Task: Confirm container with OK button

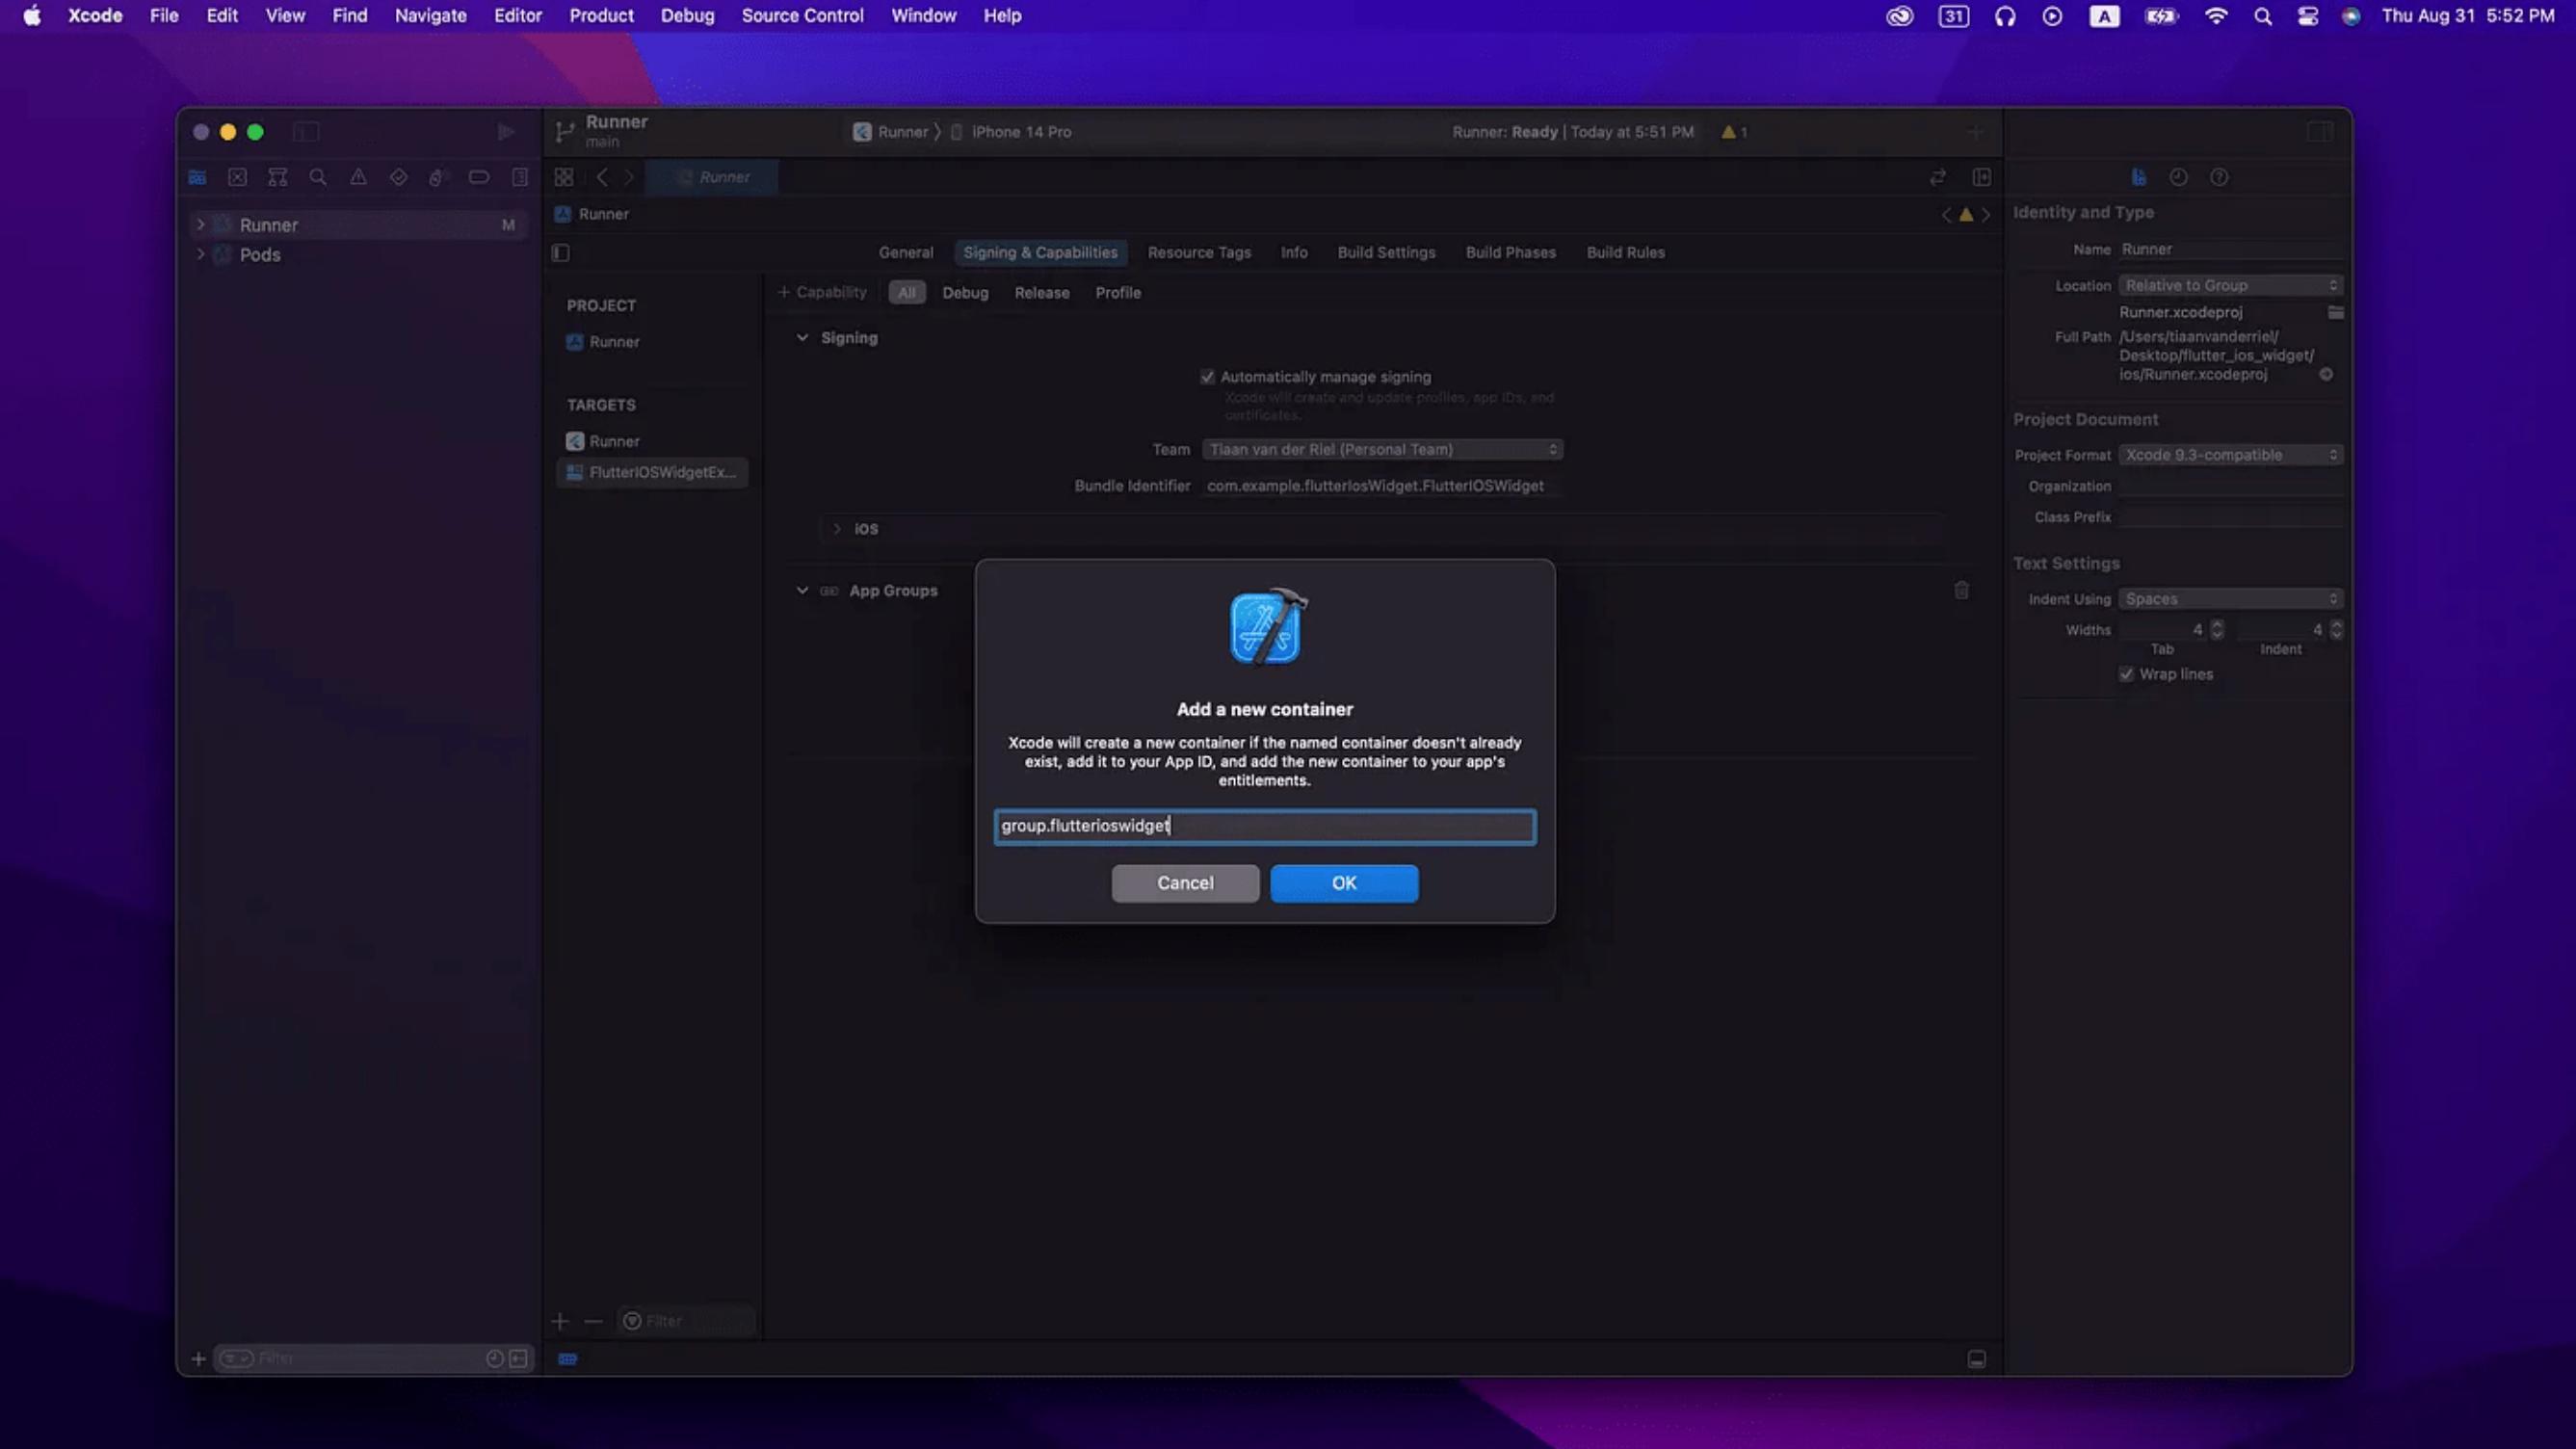Action: pyautogui.click(x=1344, y=883)
